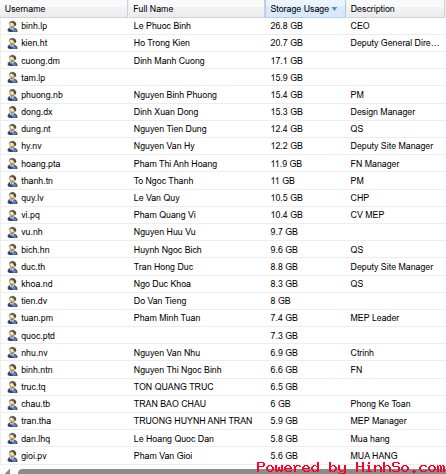
Task: Select the name Ngo Duc Khoa
Action: pyautogui.click(x=162, y=284)
